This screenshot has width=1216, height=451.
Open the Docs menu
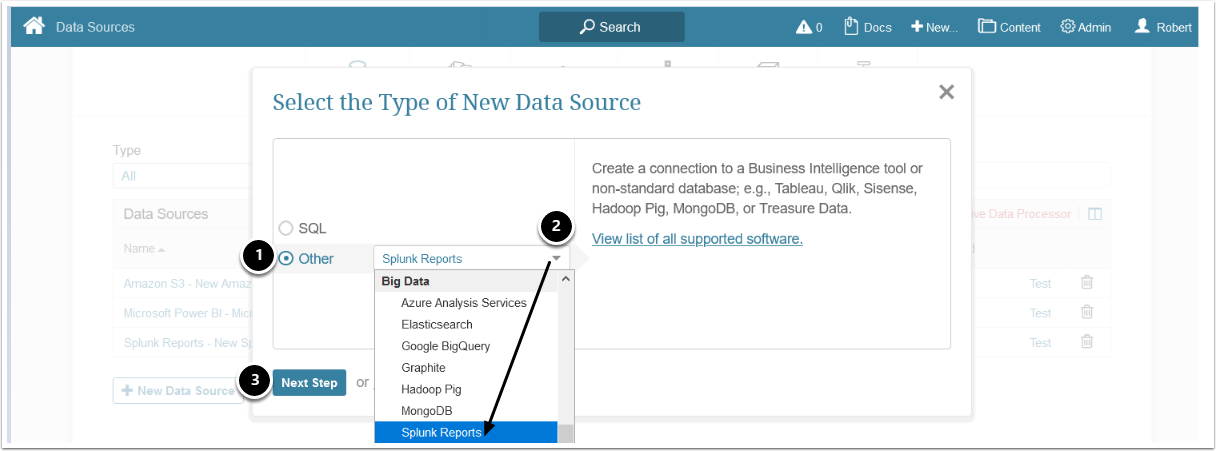(868, 27)
